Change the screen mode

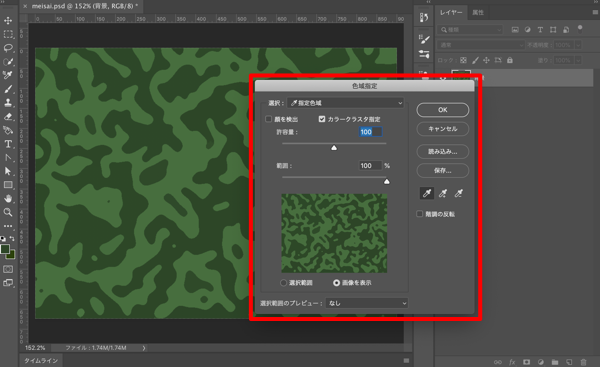[x=8, y=283]
